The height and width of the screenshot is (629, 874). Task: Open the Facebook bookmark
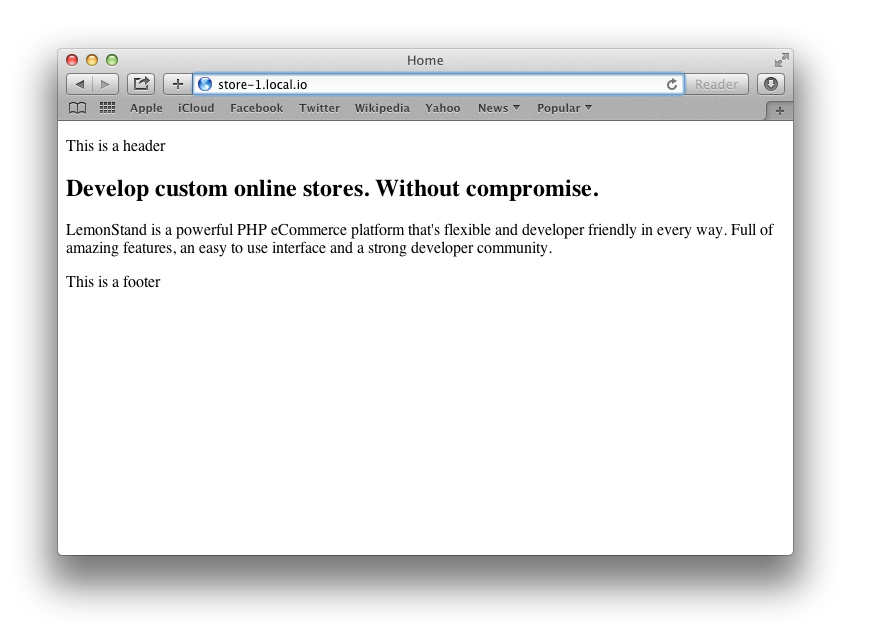256,108
